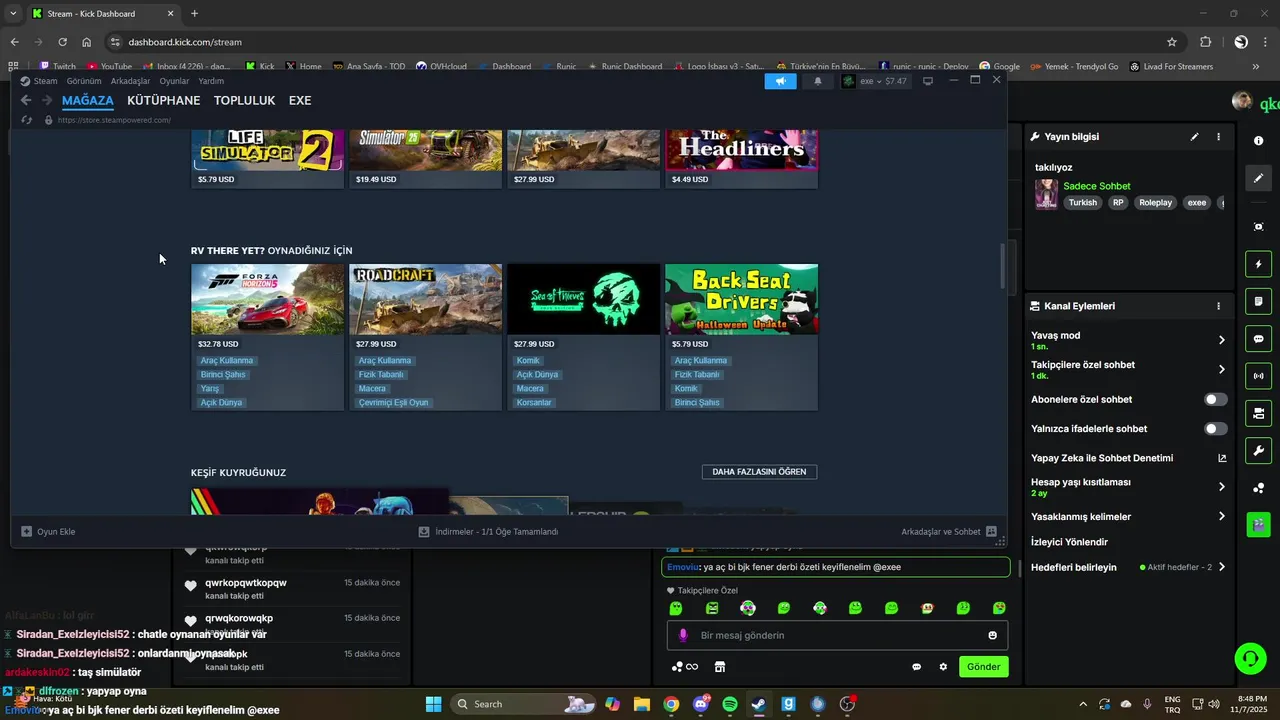The image size is (1280, 720).
Task: Open Back Seat Drivers game card
Action: click(741, 337)
